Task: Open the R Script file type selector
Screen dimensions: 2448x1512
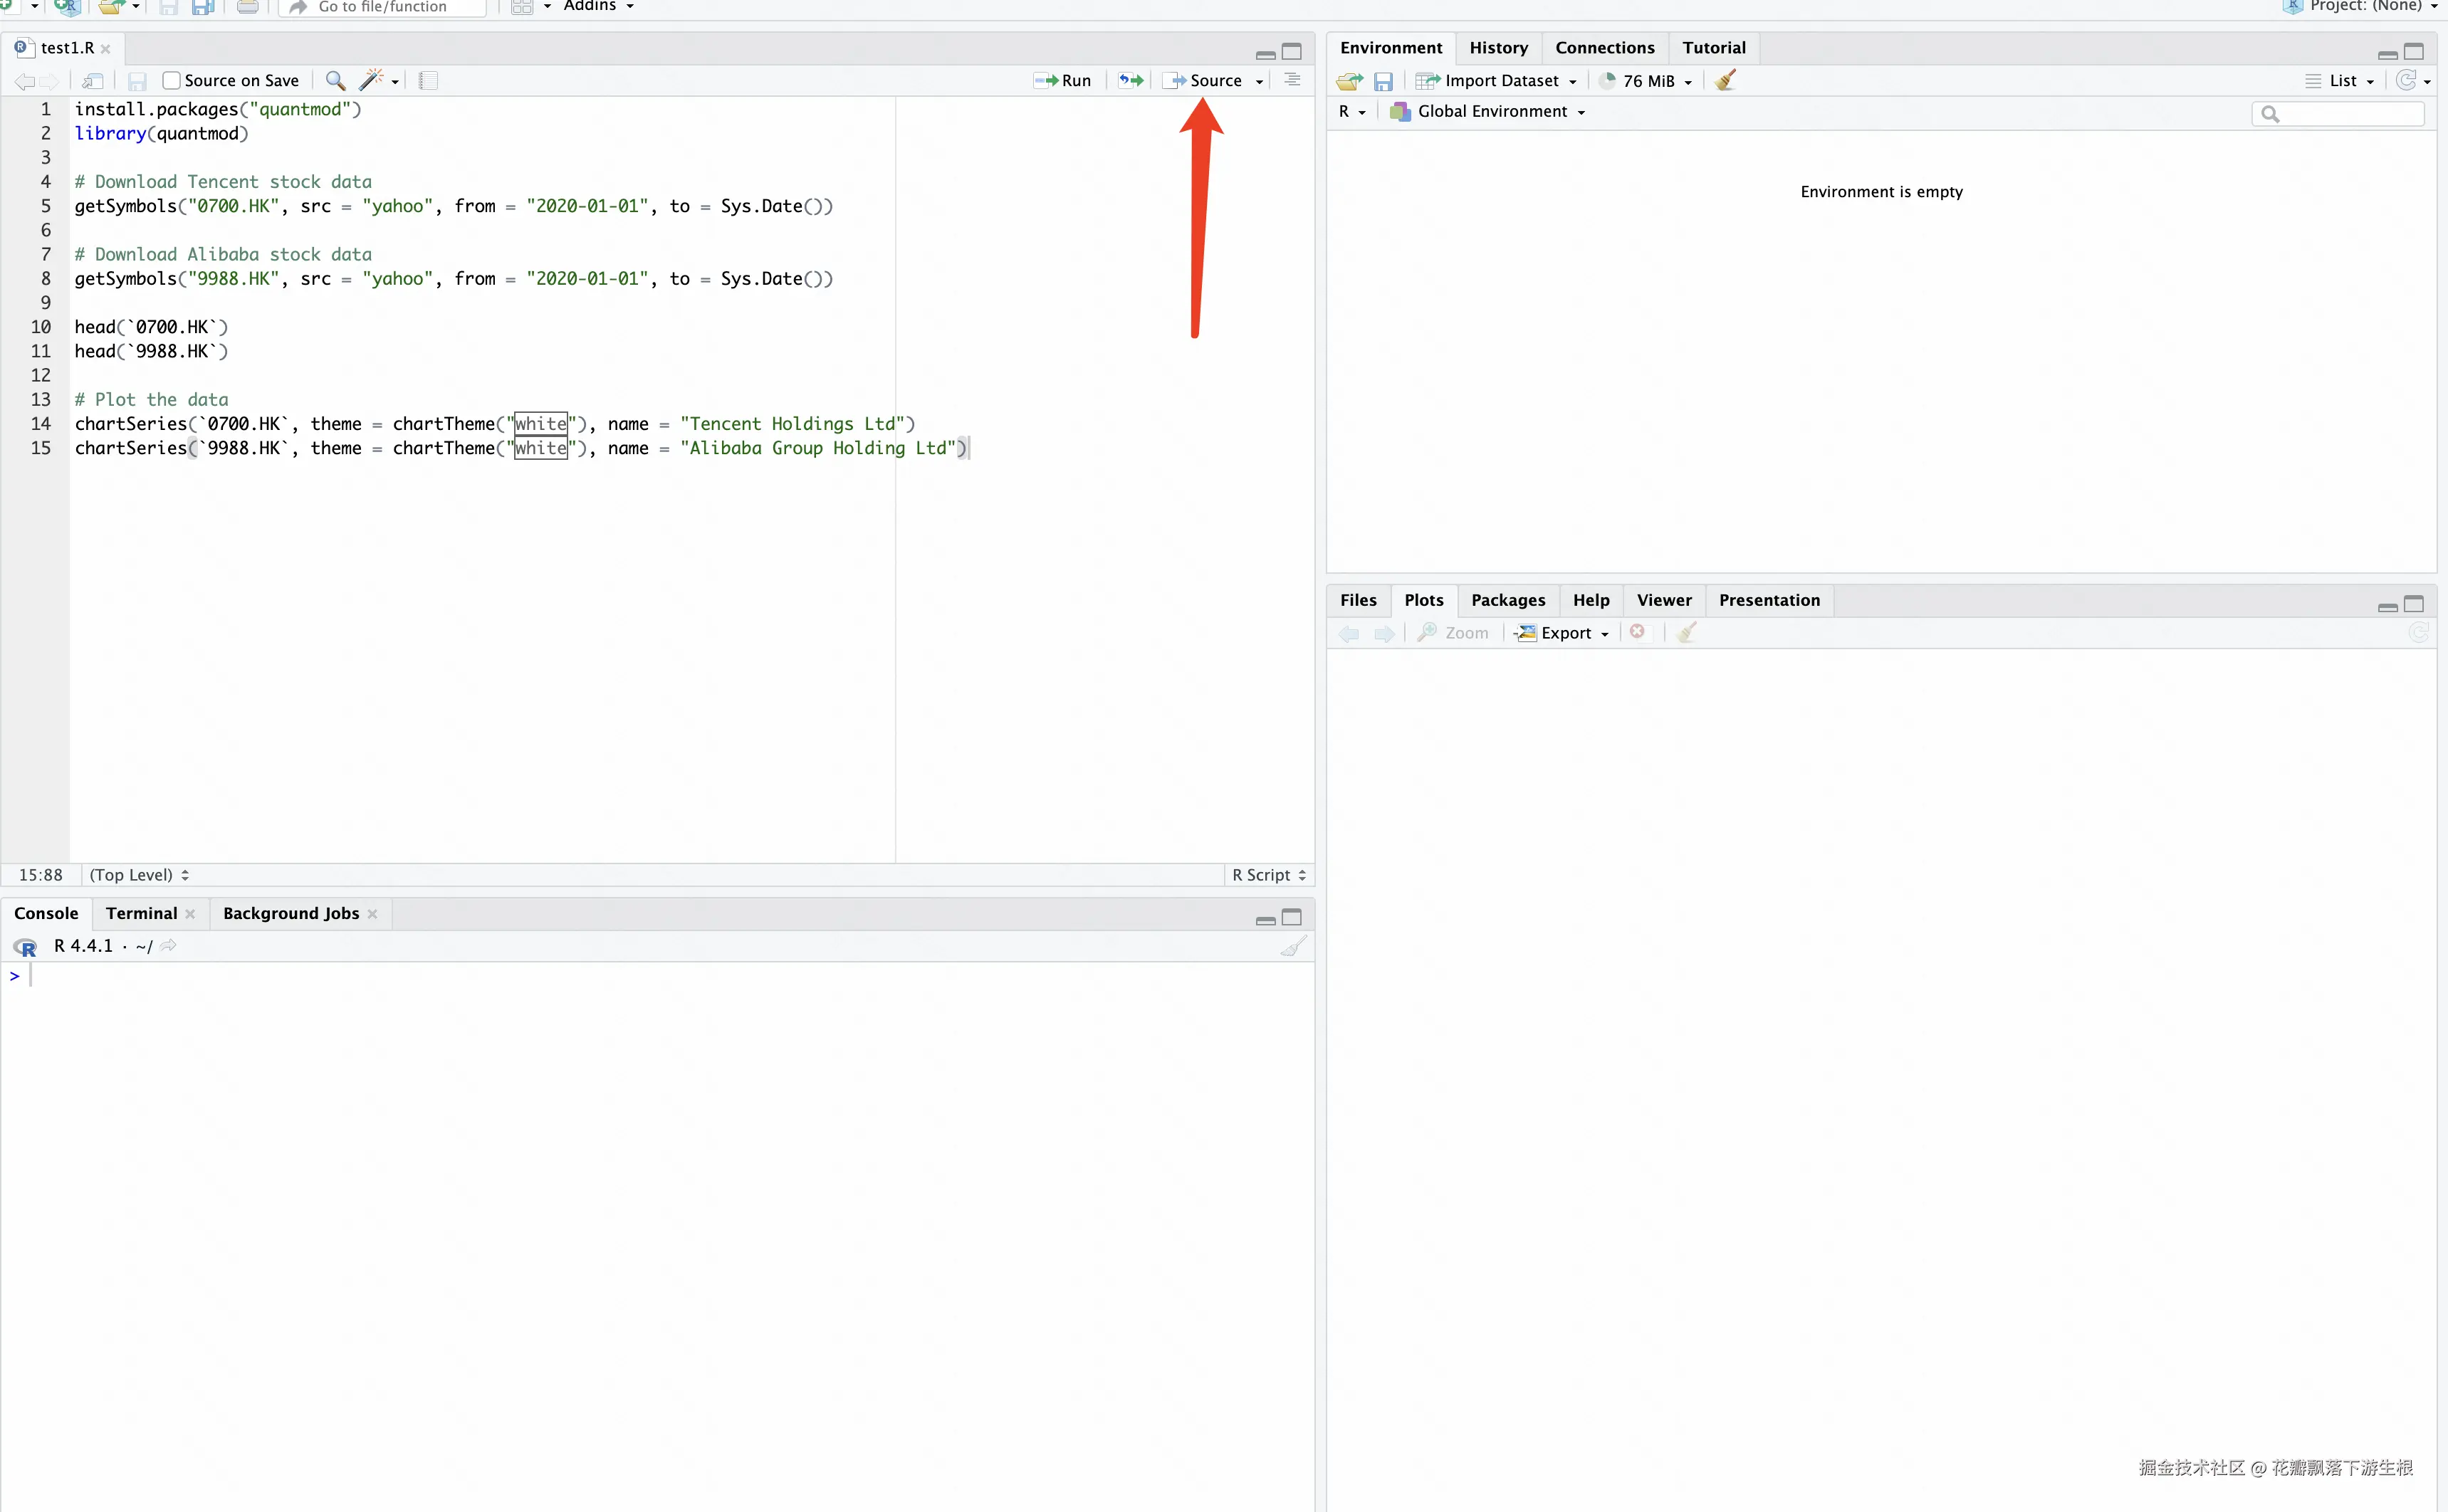Action: click(1268, 875)
